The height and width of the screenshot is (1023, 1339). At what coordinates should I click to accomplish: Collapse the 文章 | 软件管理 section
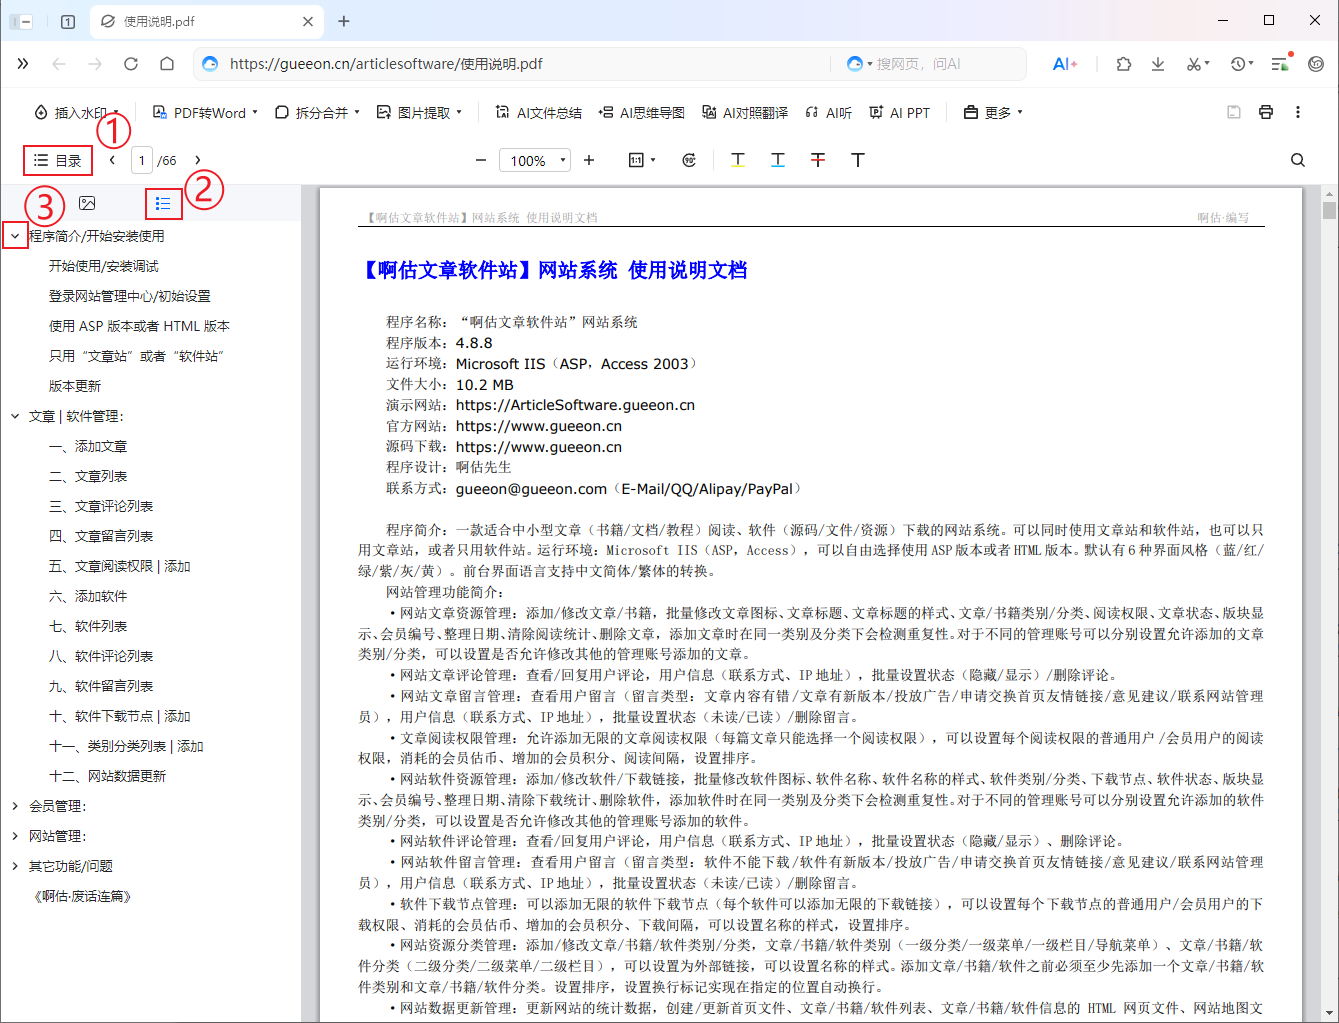(x=15, y=416)
